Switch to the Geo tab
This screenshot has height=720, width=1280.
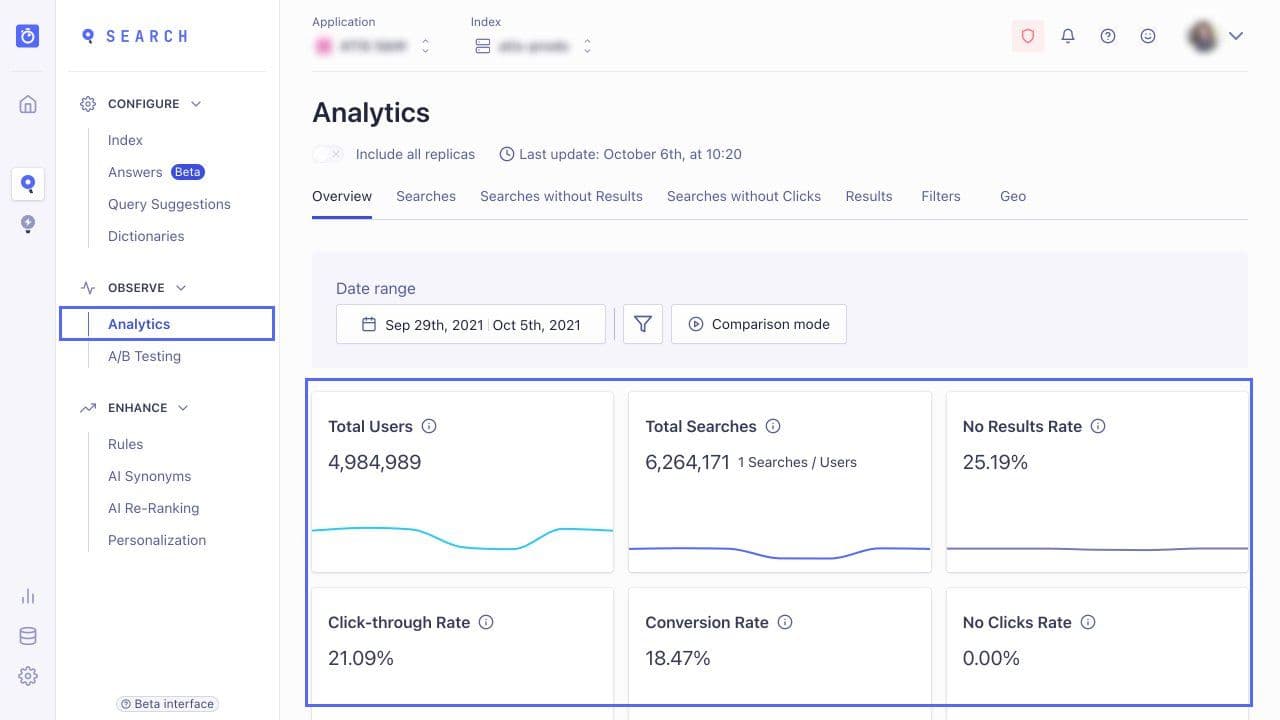1013,196
